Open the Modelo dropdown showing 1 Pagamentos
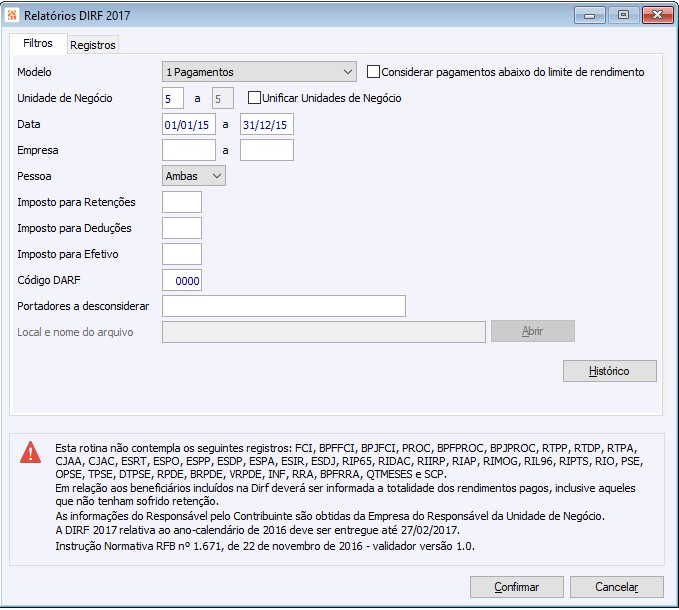The image size is (679, 610). [259, 72]
